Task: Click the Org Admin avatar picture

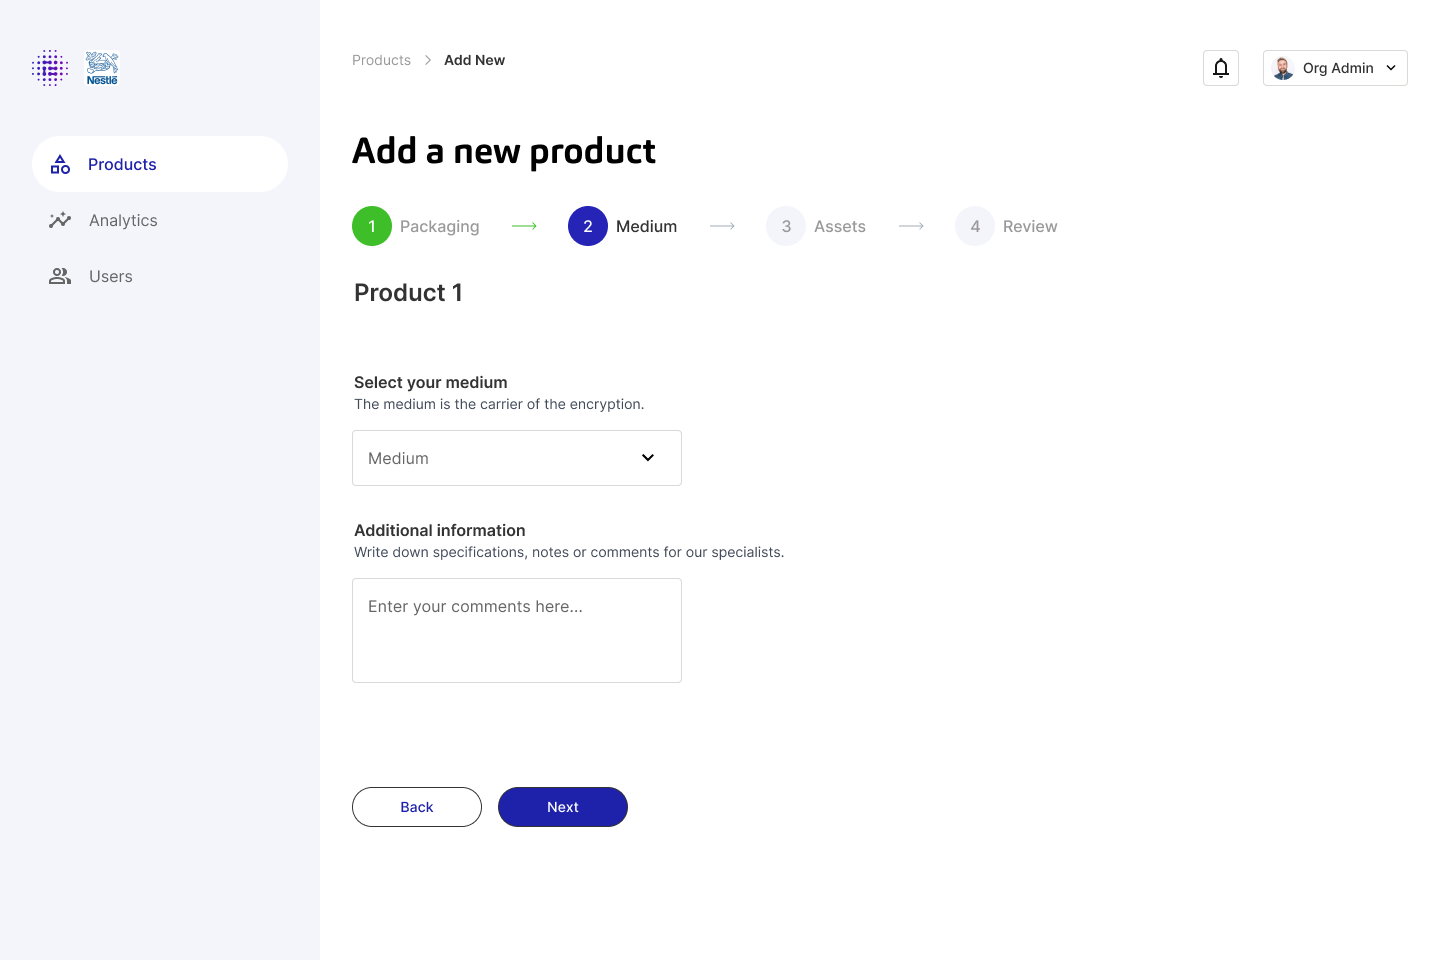Action: pyautogui.click(x=1284, y=68)
